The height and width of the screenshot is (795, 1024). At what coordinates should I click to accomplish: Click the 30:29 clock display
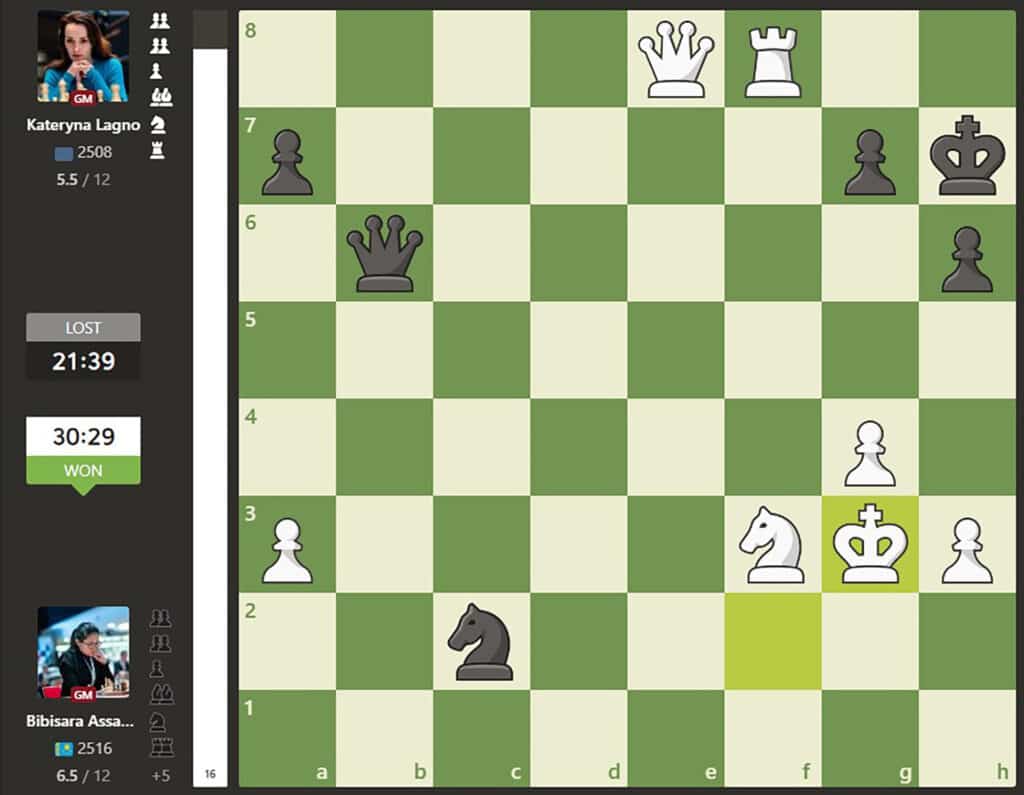pos(83,437)
